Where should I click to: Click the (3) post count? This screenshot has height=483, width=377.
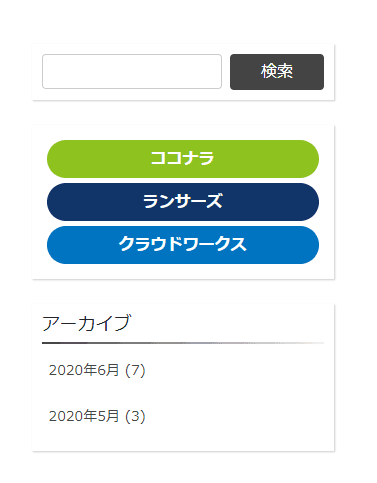pyautogui.click(x=135, y=416)
